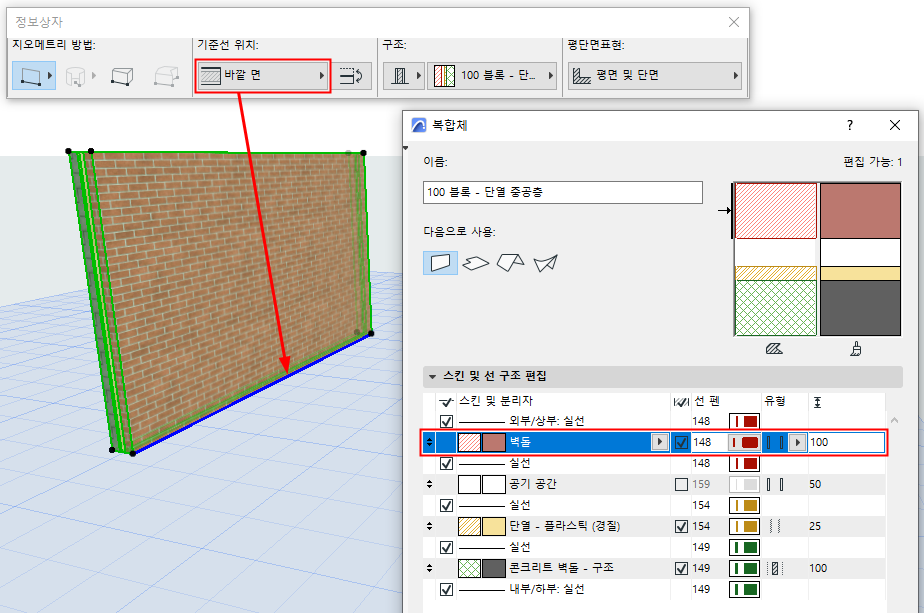Click skin type icon in 공기 공간 row

pyautogui.click(x=775, y=485)
